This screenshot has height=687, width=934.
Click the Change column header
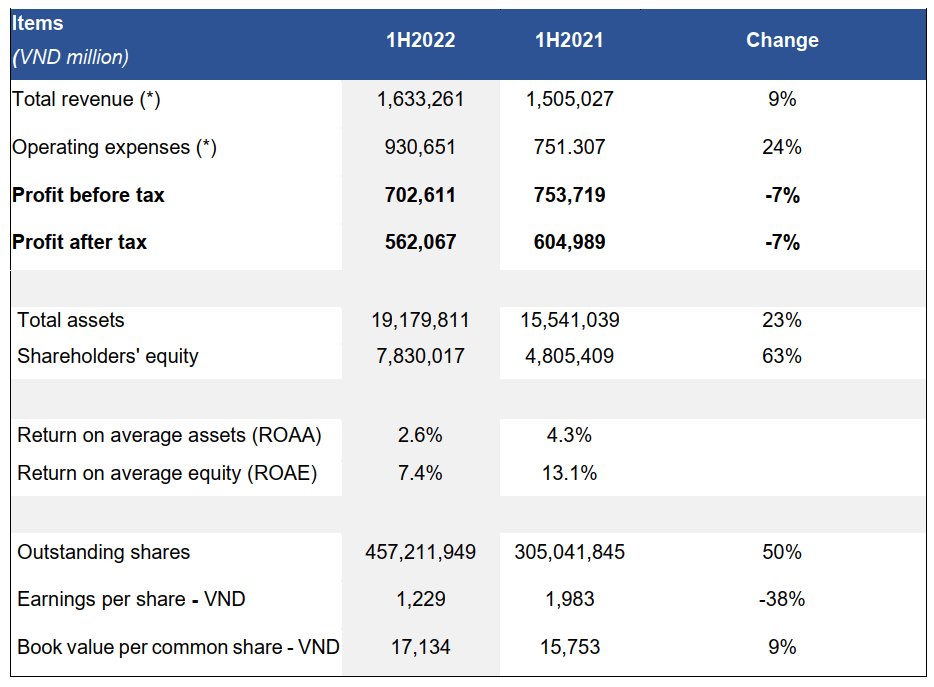click(782, 41)
